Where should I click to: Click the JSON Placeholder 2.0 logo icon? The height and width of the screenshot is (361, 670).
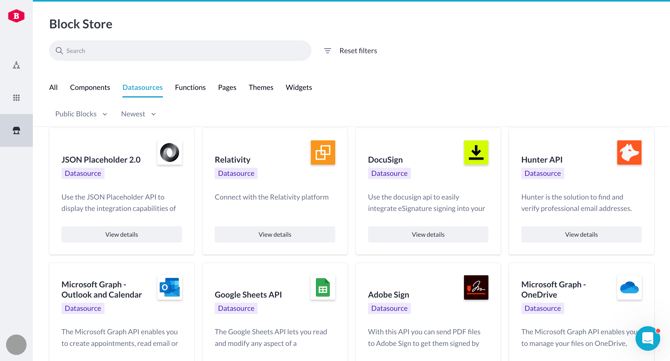pyautogui.click(x=170, y=153)
